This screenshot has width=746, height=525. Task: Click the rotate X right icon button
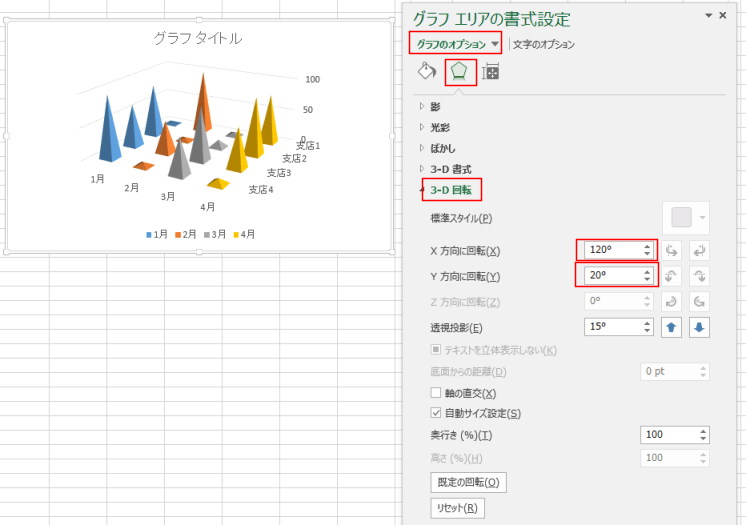click(x=700, y=250)
